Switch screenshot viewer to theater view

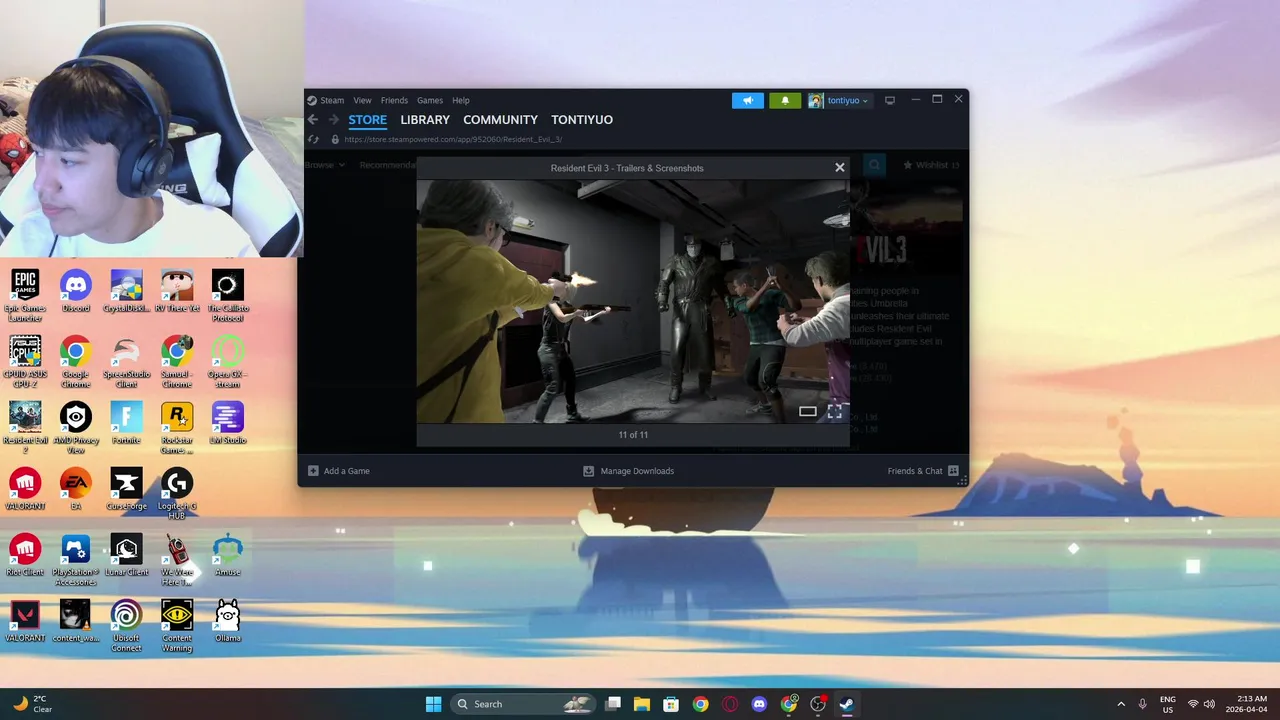808,411
